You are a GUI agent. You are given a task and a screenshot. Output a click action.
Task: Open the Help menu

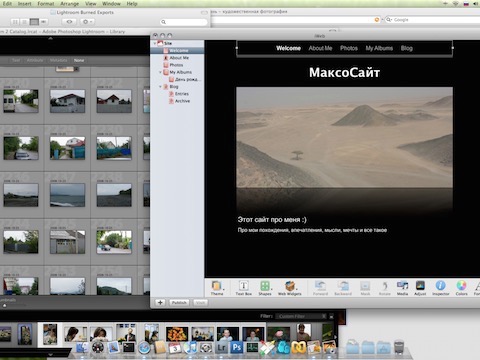tap(132, 4)
